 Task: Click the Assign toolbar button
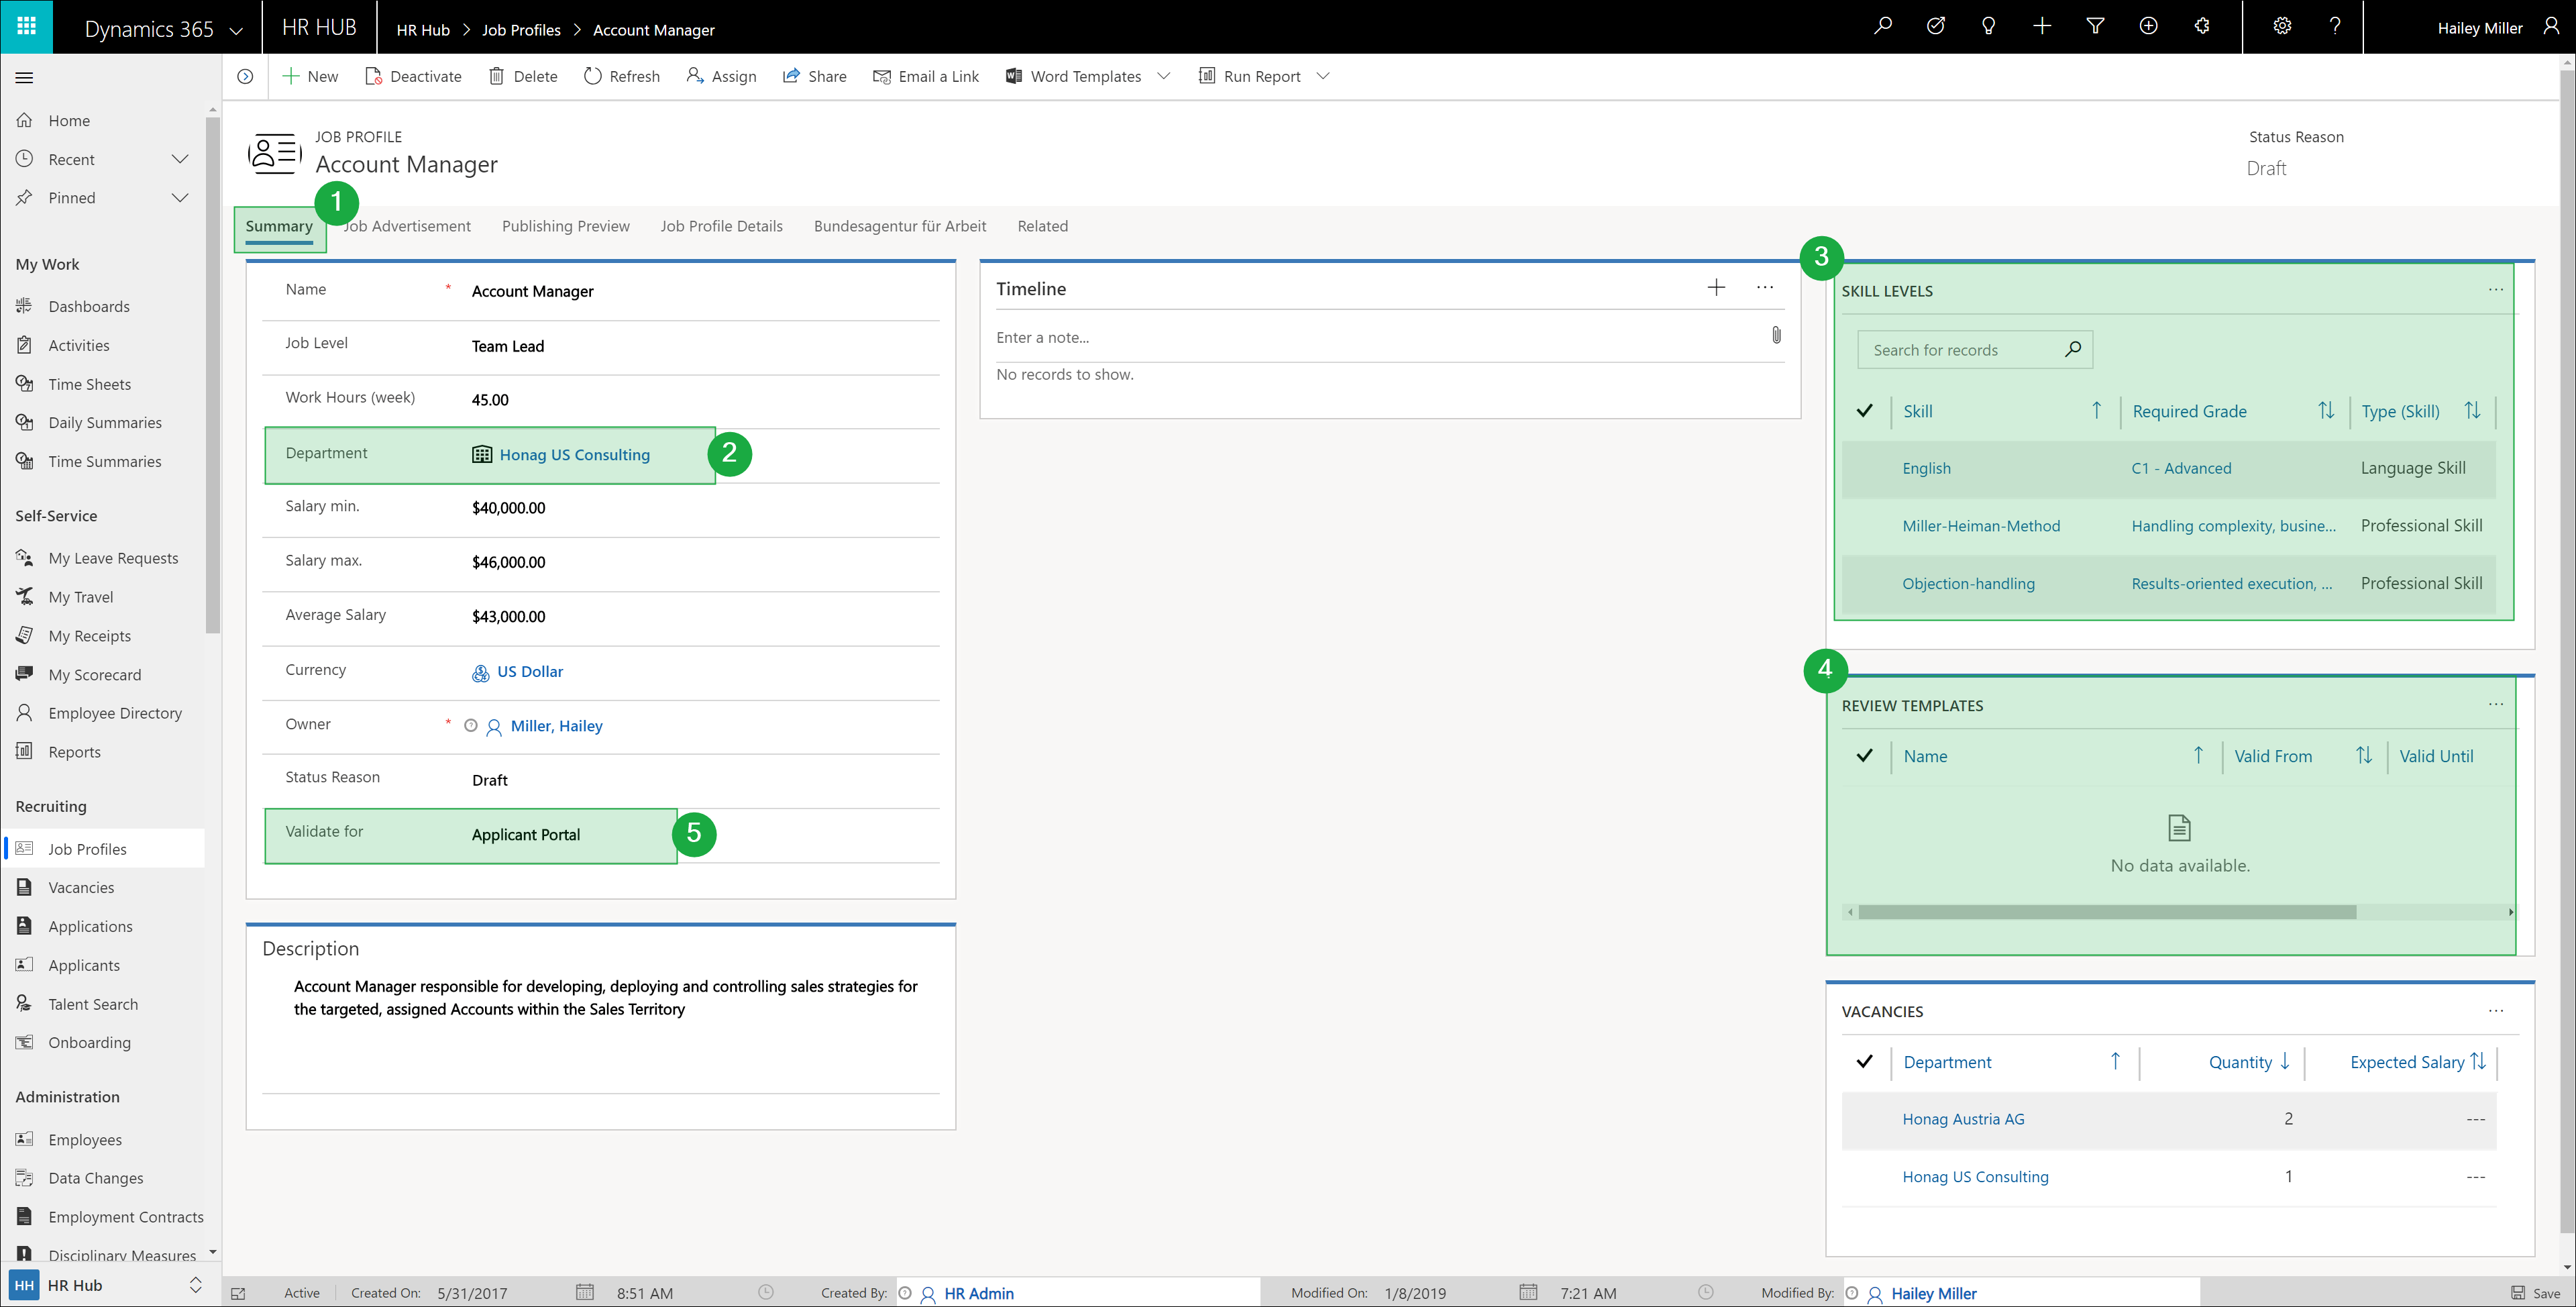[721, 76]
